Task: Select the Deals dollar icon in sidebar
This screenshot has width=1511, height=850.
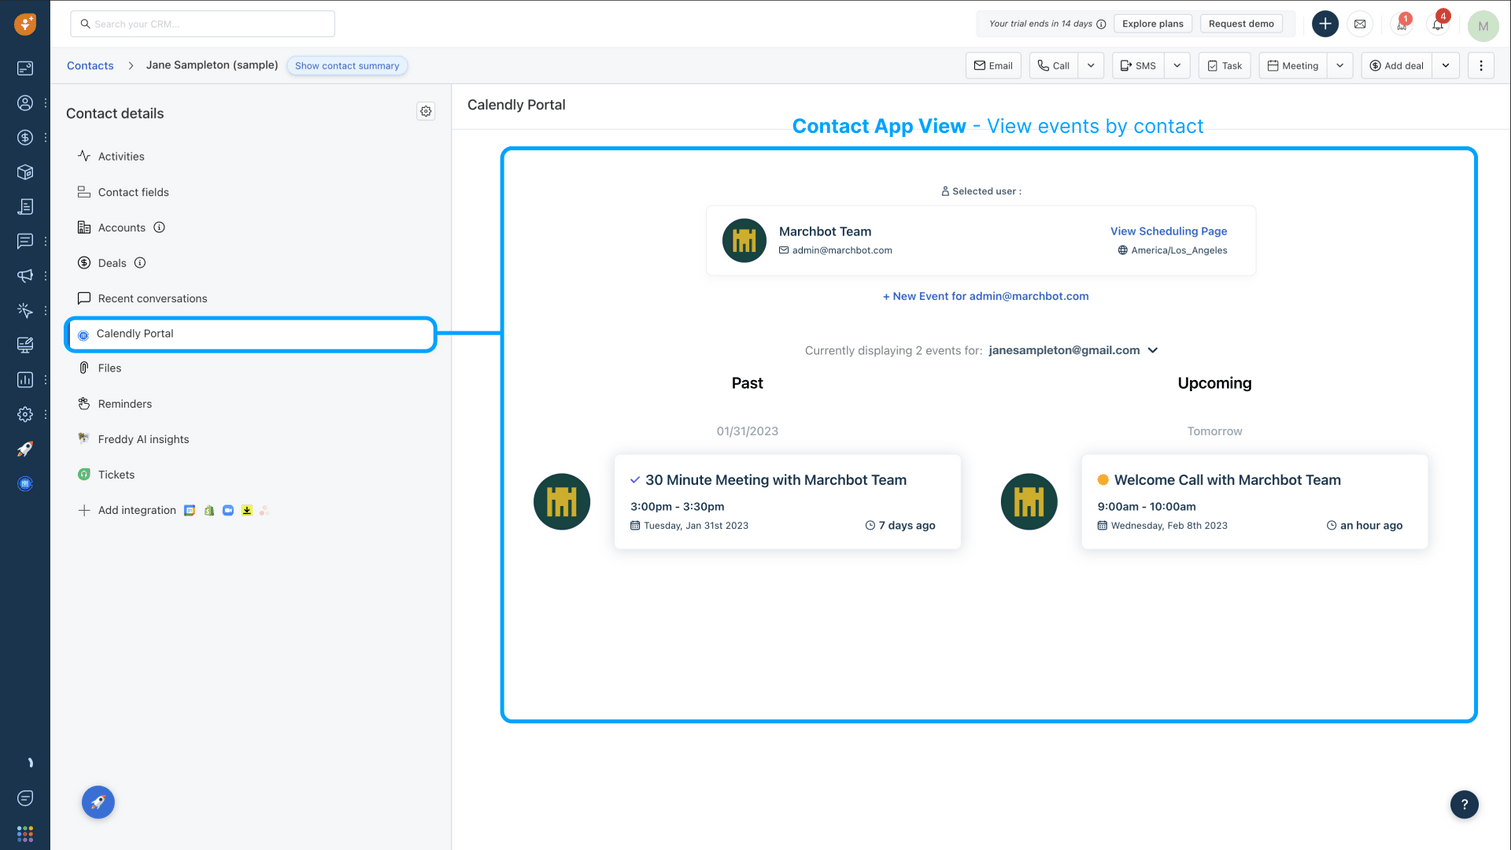Action: (25, 137)
